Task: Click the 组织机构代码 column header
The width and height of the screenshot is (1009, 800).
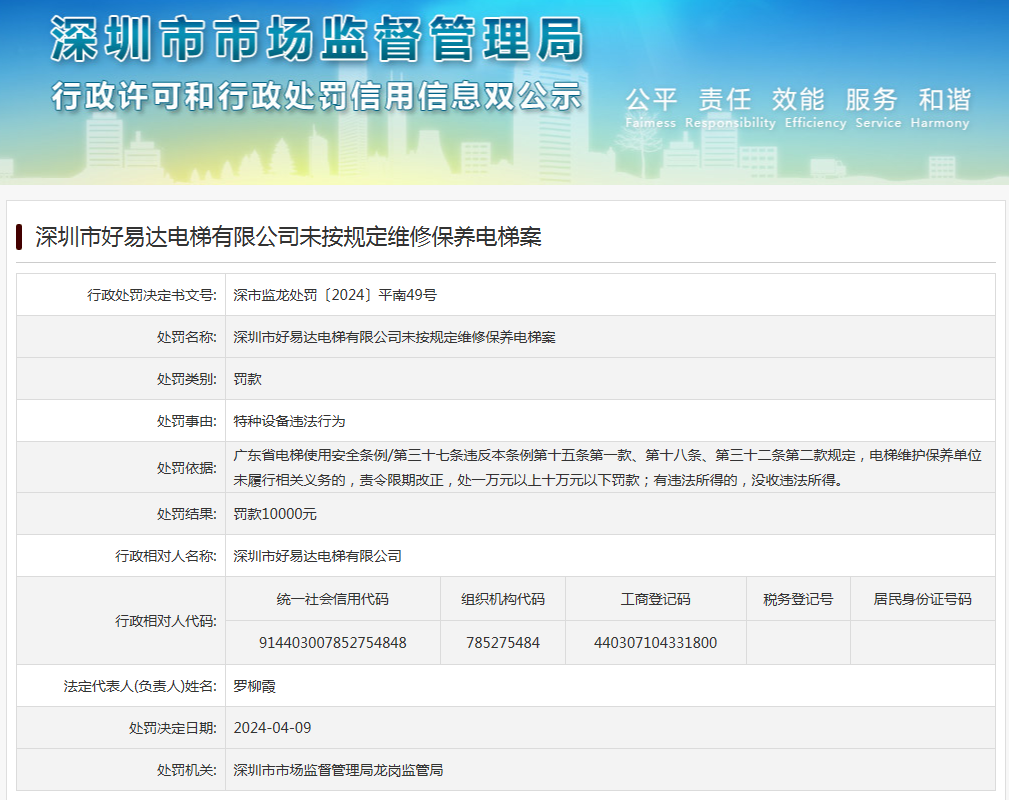Action: click(503, 599)
